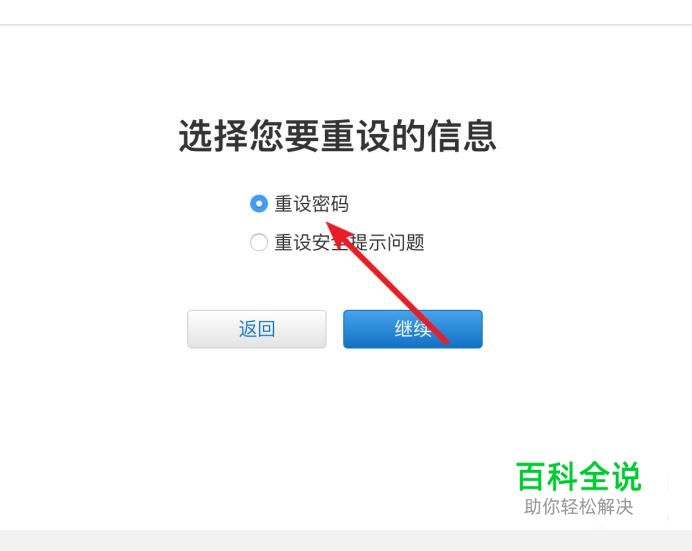The image size is (692, 551).
Task: Click the 百 character of the watermark
Action: tap(531, 476)
